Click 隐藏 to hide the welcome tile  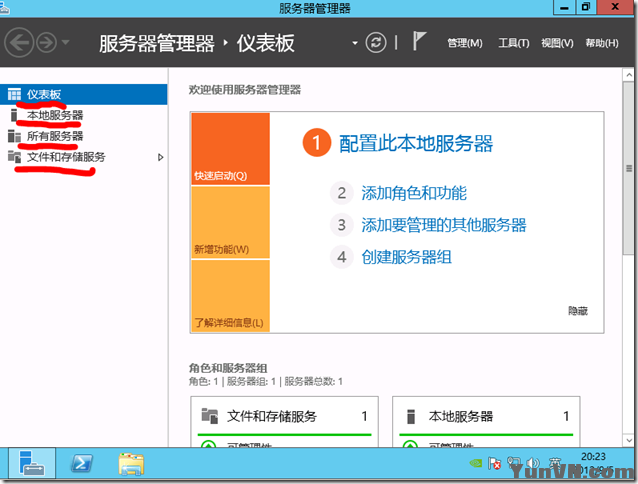click(578, 311)
